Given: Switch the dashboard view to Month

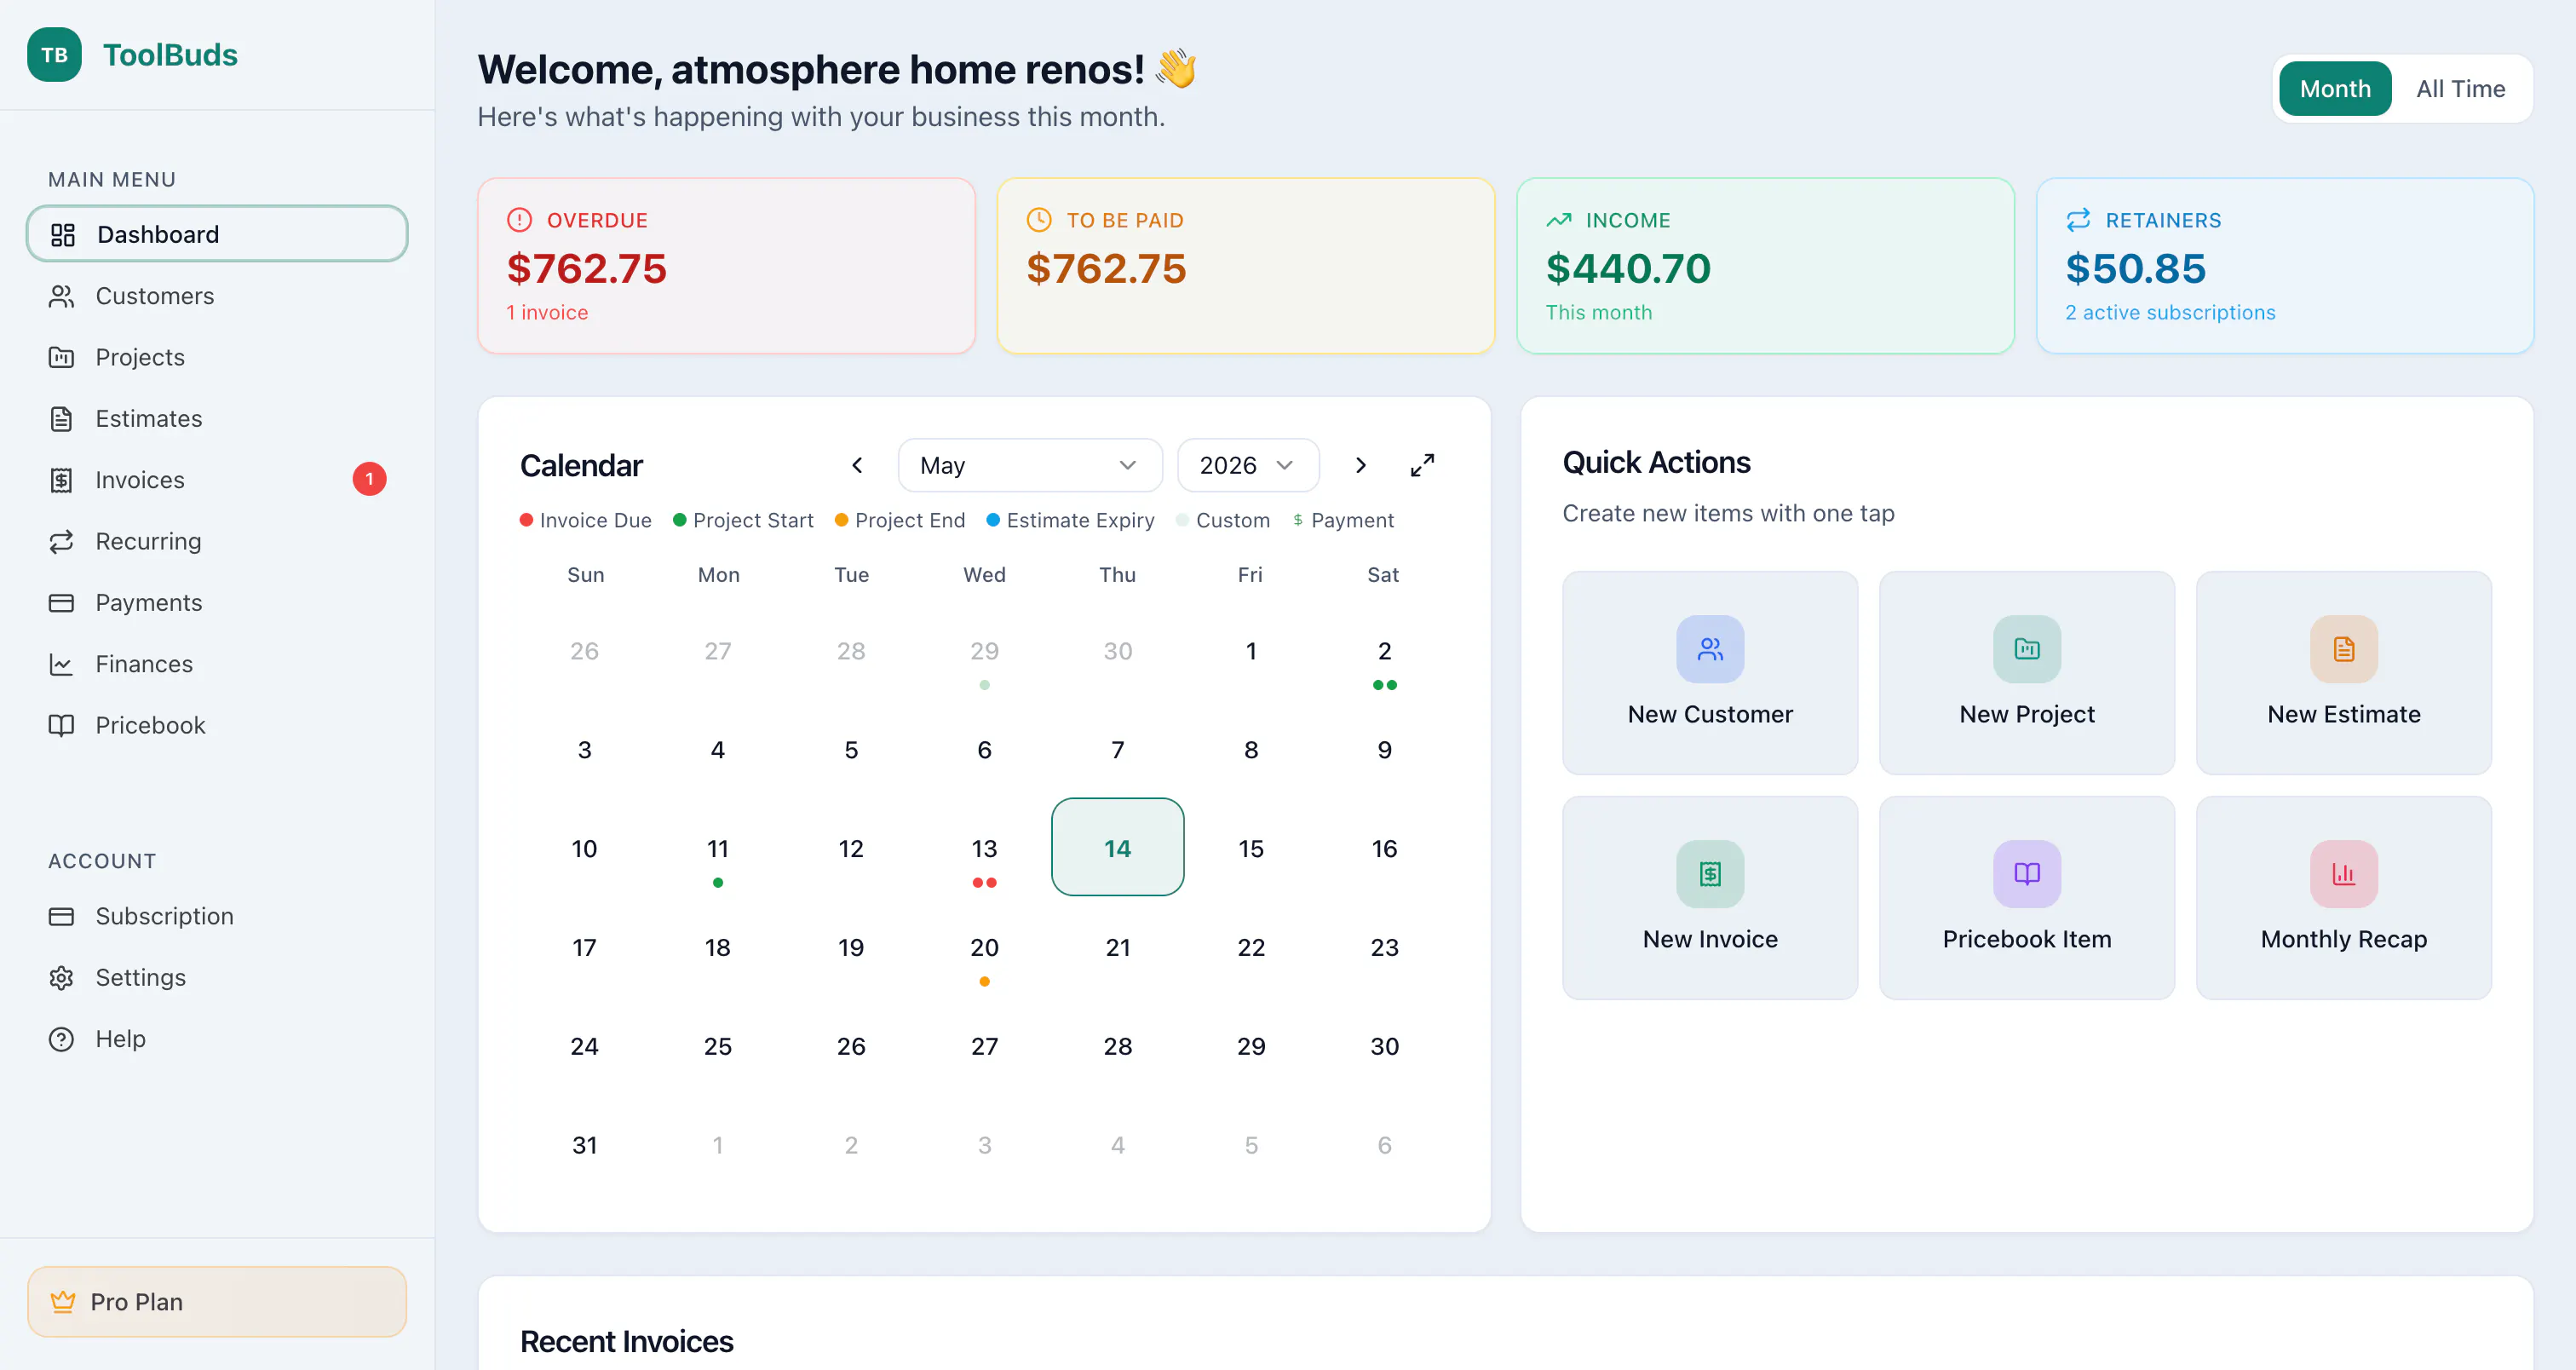Looking at the screenshot, I should coord(2334,89).
